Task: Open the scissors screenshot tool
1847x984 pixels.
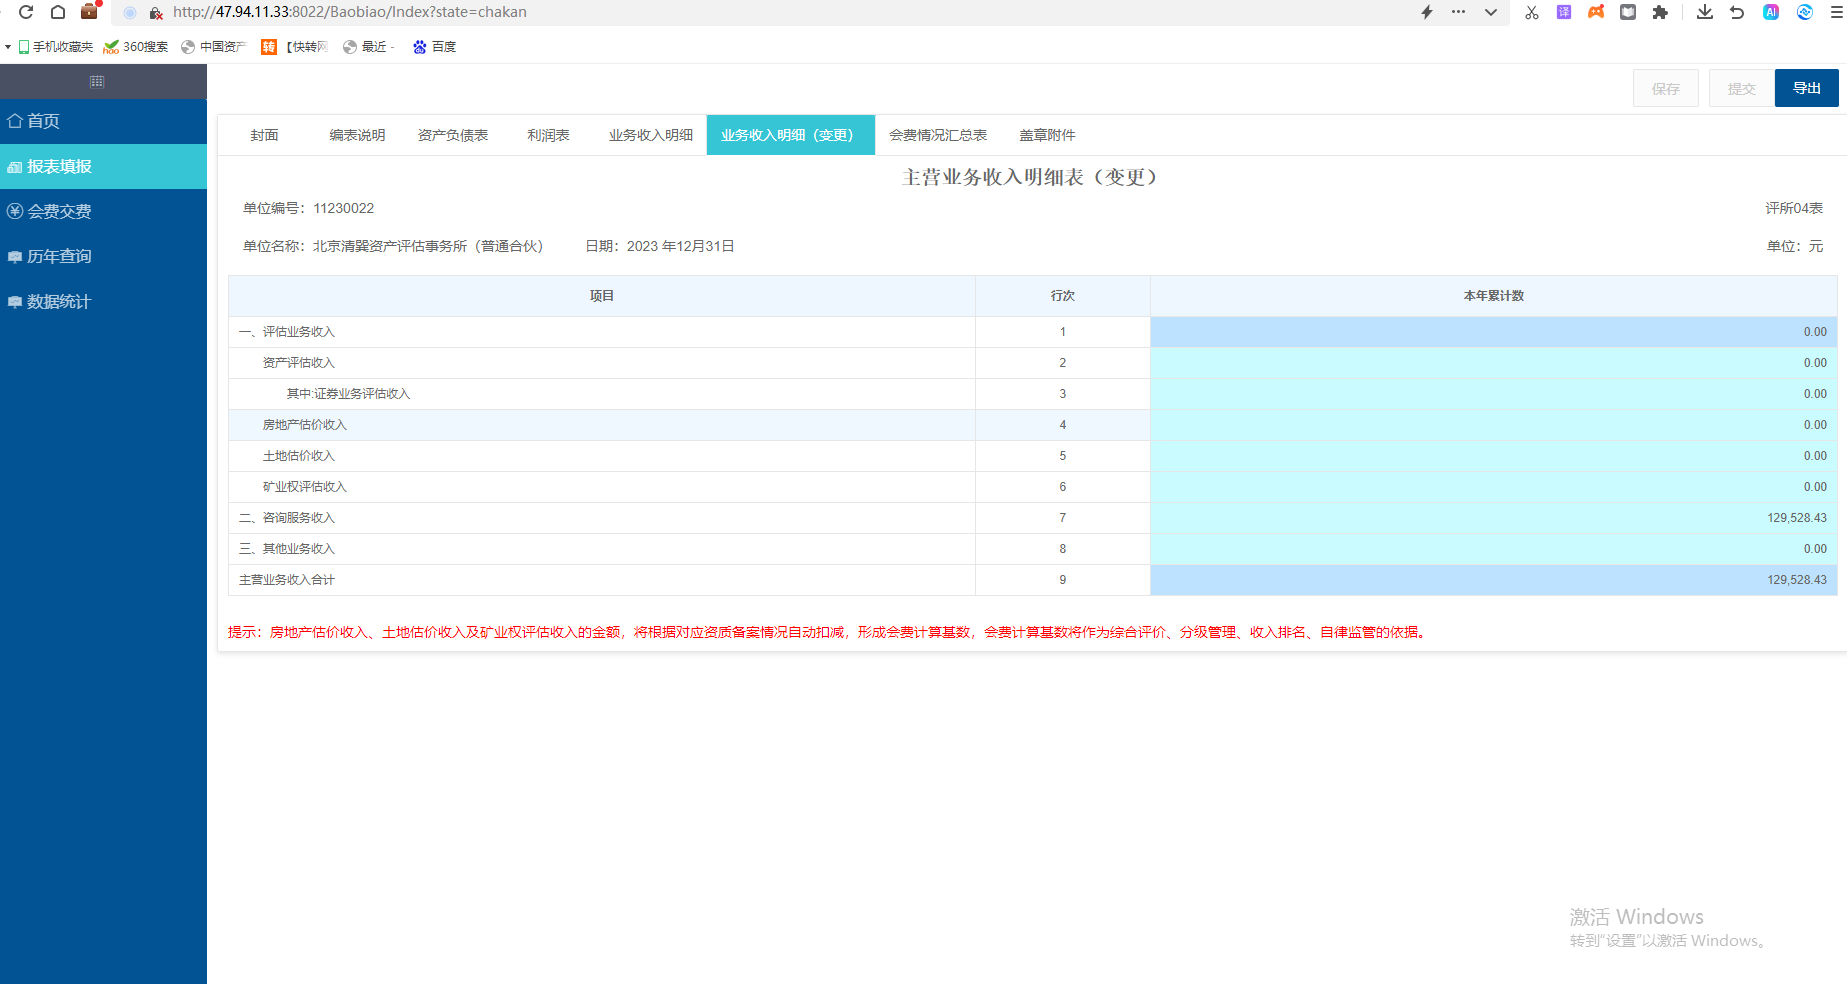Action: 1531,12
